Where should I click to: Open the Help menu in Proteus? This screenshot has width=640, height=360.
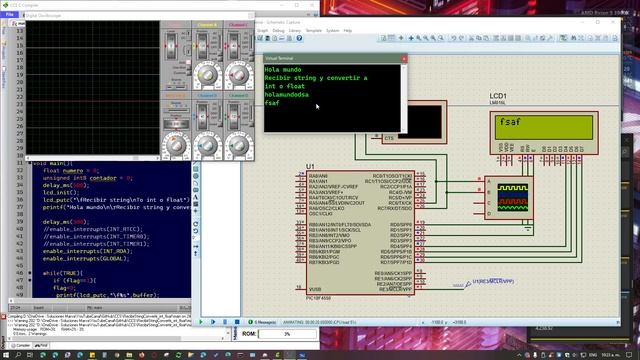[348, 31]
